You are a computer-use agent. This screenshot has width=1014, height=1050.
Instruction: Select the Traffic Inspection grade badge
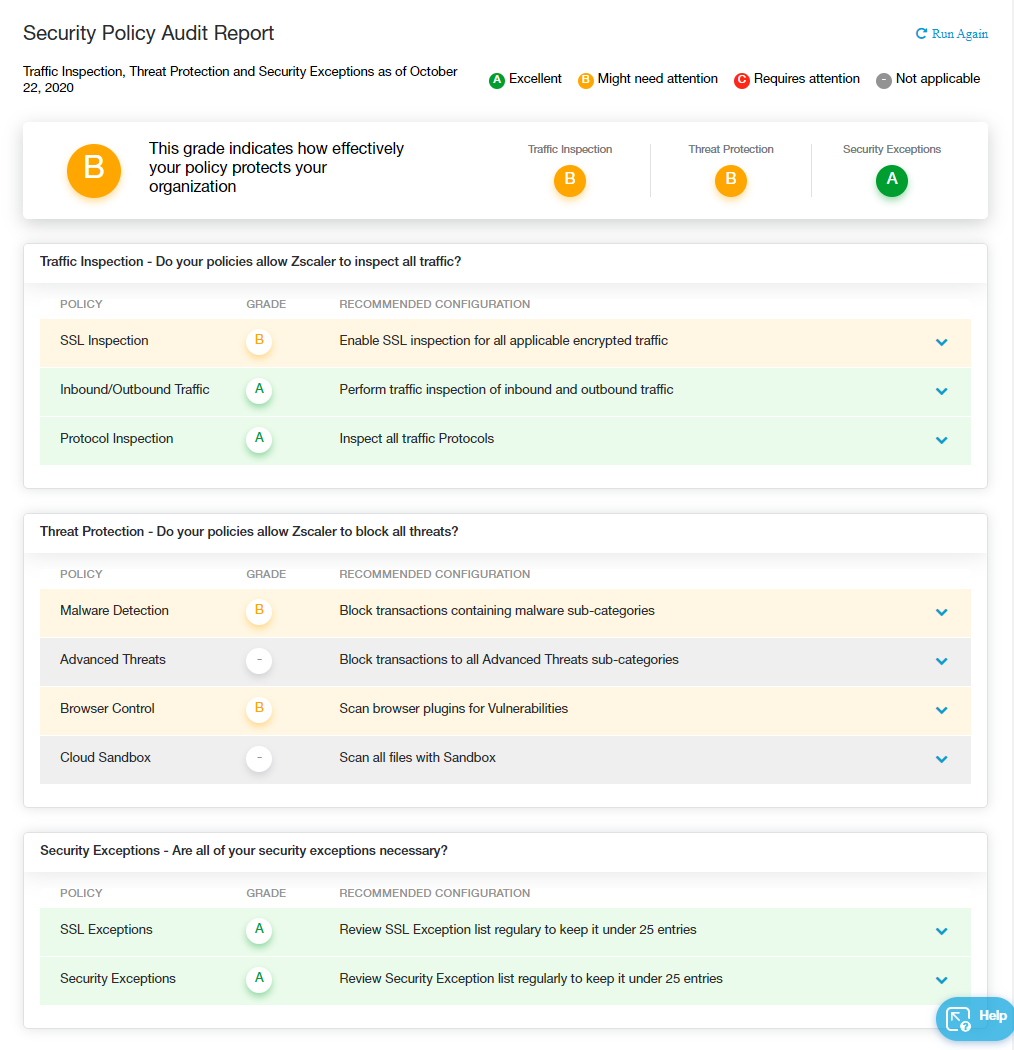point(570,181)
